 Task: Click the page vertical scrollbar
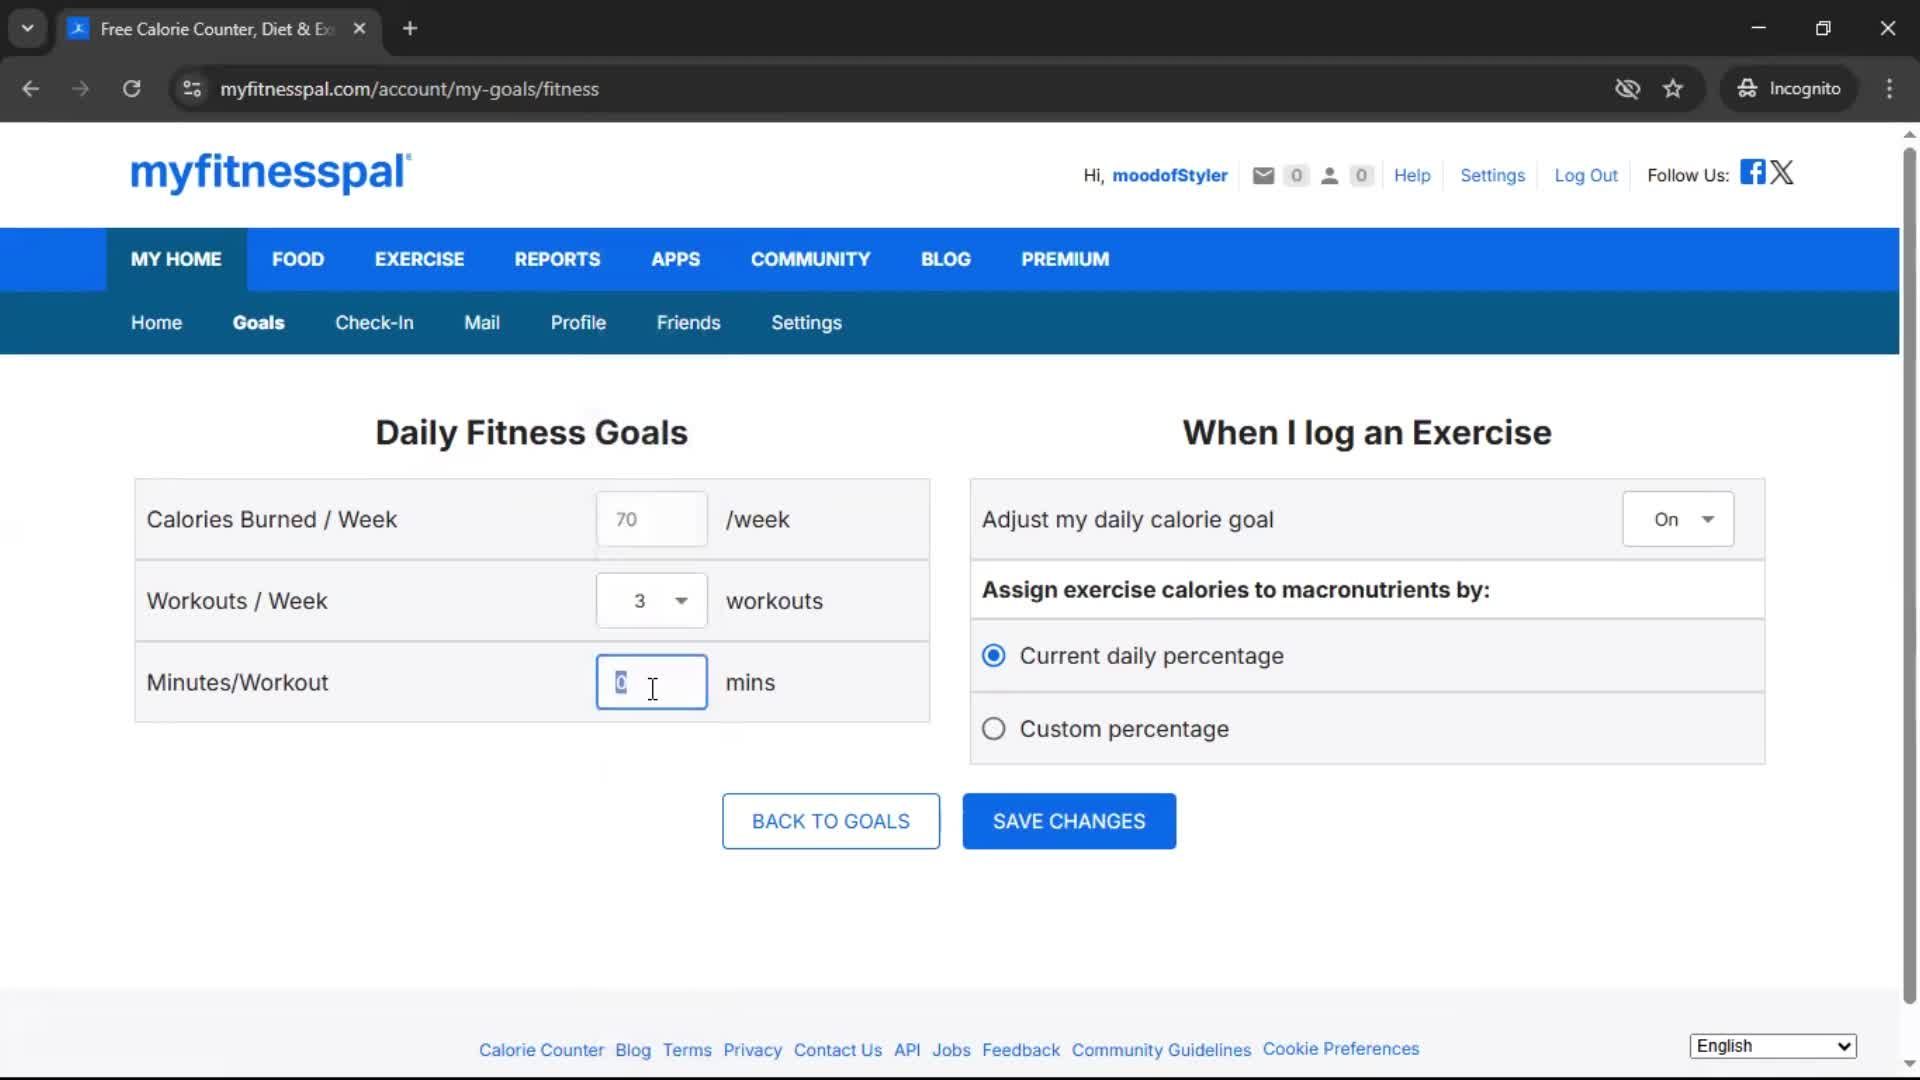pos(1909,575)
